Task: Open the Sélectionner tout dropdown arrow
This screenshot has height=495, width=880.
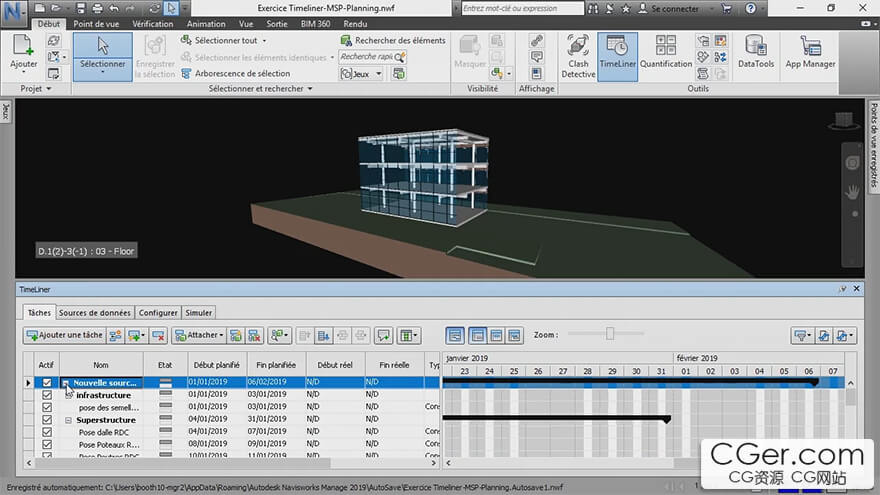Action: coord(264,41)
